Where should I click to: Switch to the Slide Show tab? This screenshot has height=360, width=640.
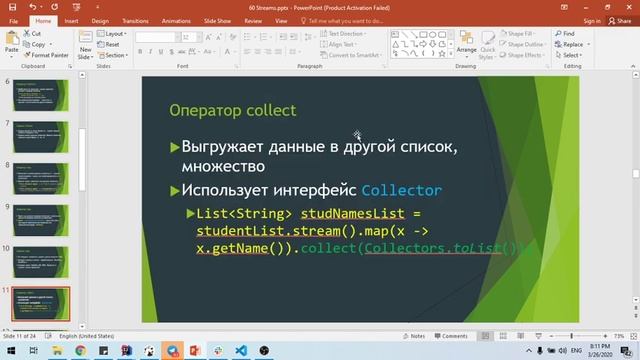point(217,21)
